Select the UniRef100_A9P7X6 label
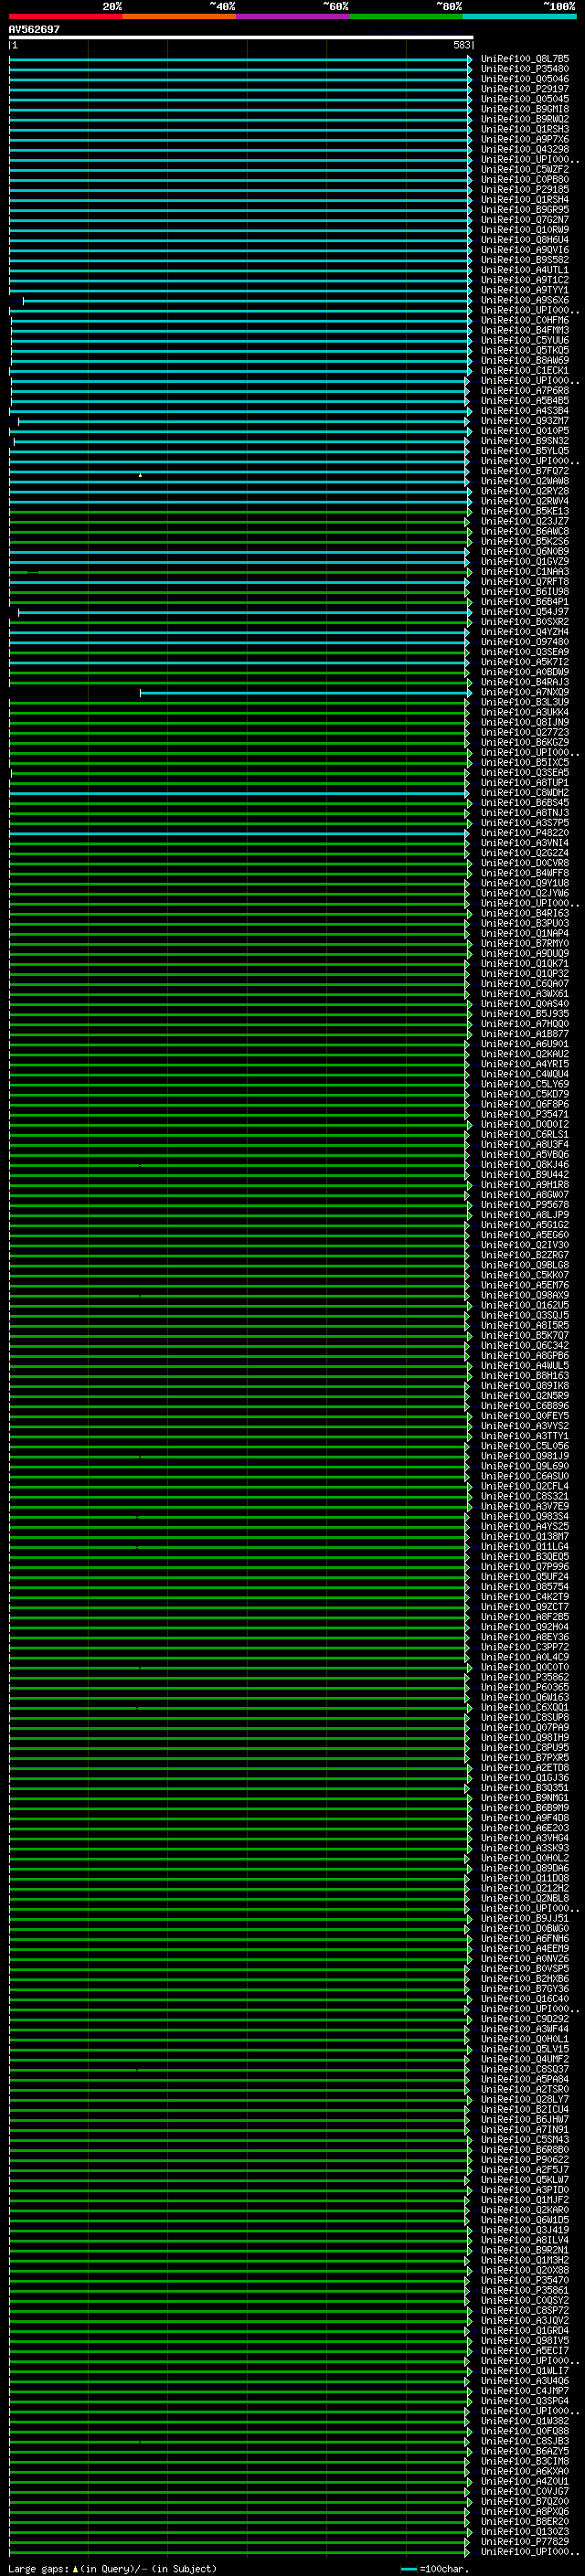Viewport: 585px width, 2576px height. pyautogui.click(x=525, y=139)
